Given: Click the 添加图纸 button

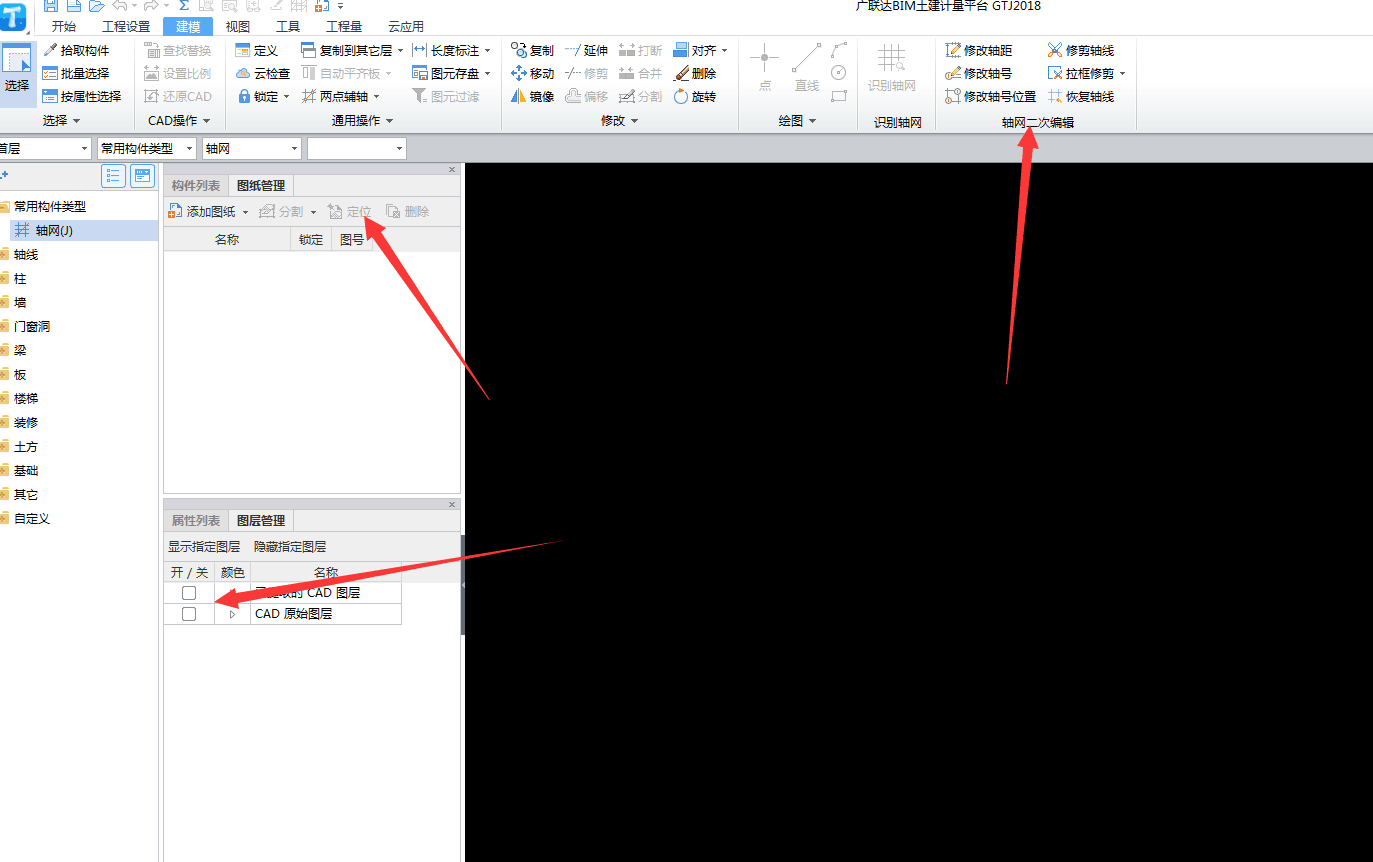Looking at the screenshot, I should click(203, 212).
